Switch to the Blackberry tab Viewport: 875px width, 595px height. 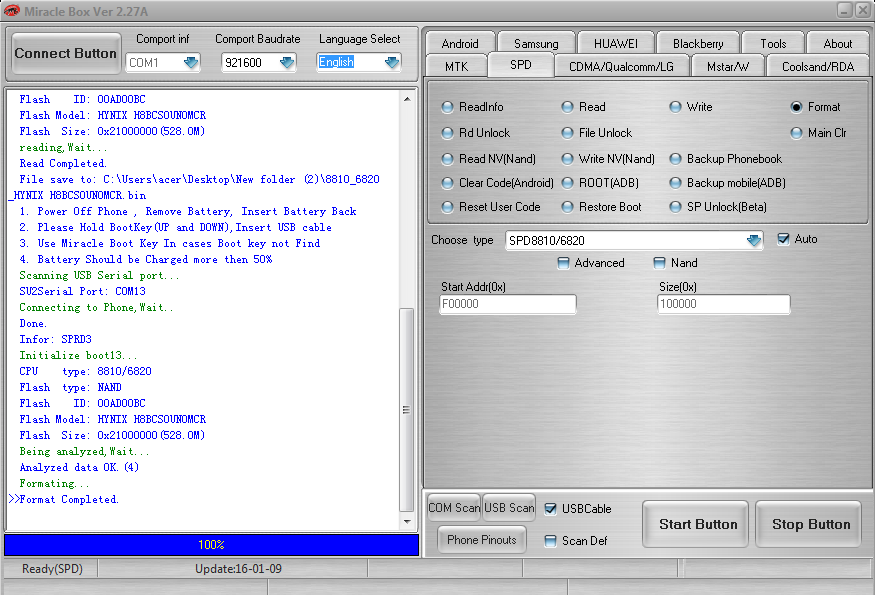[698, 44]
